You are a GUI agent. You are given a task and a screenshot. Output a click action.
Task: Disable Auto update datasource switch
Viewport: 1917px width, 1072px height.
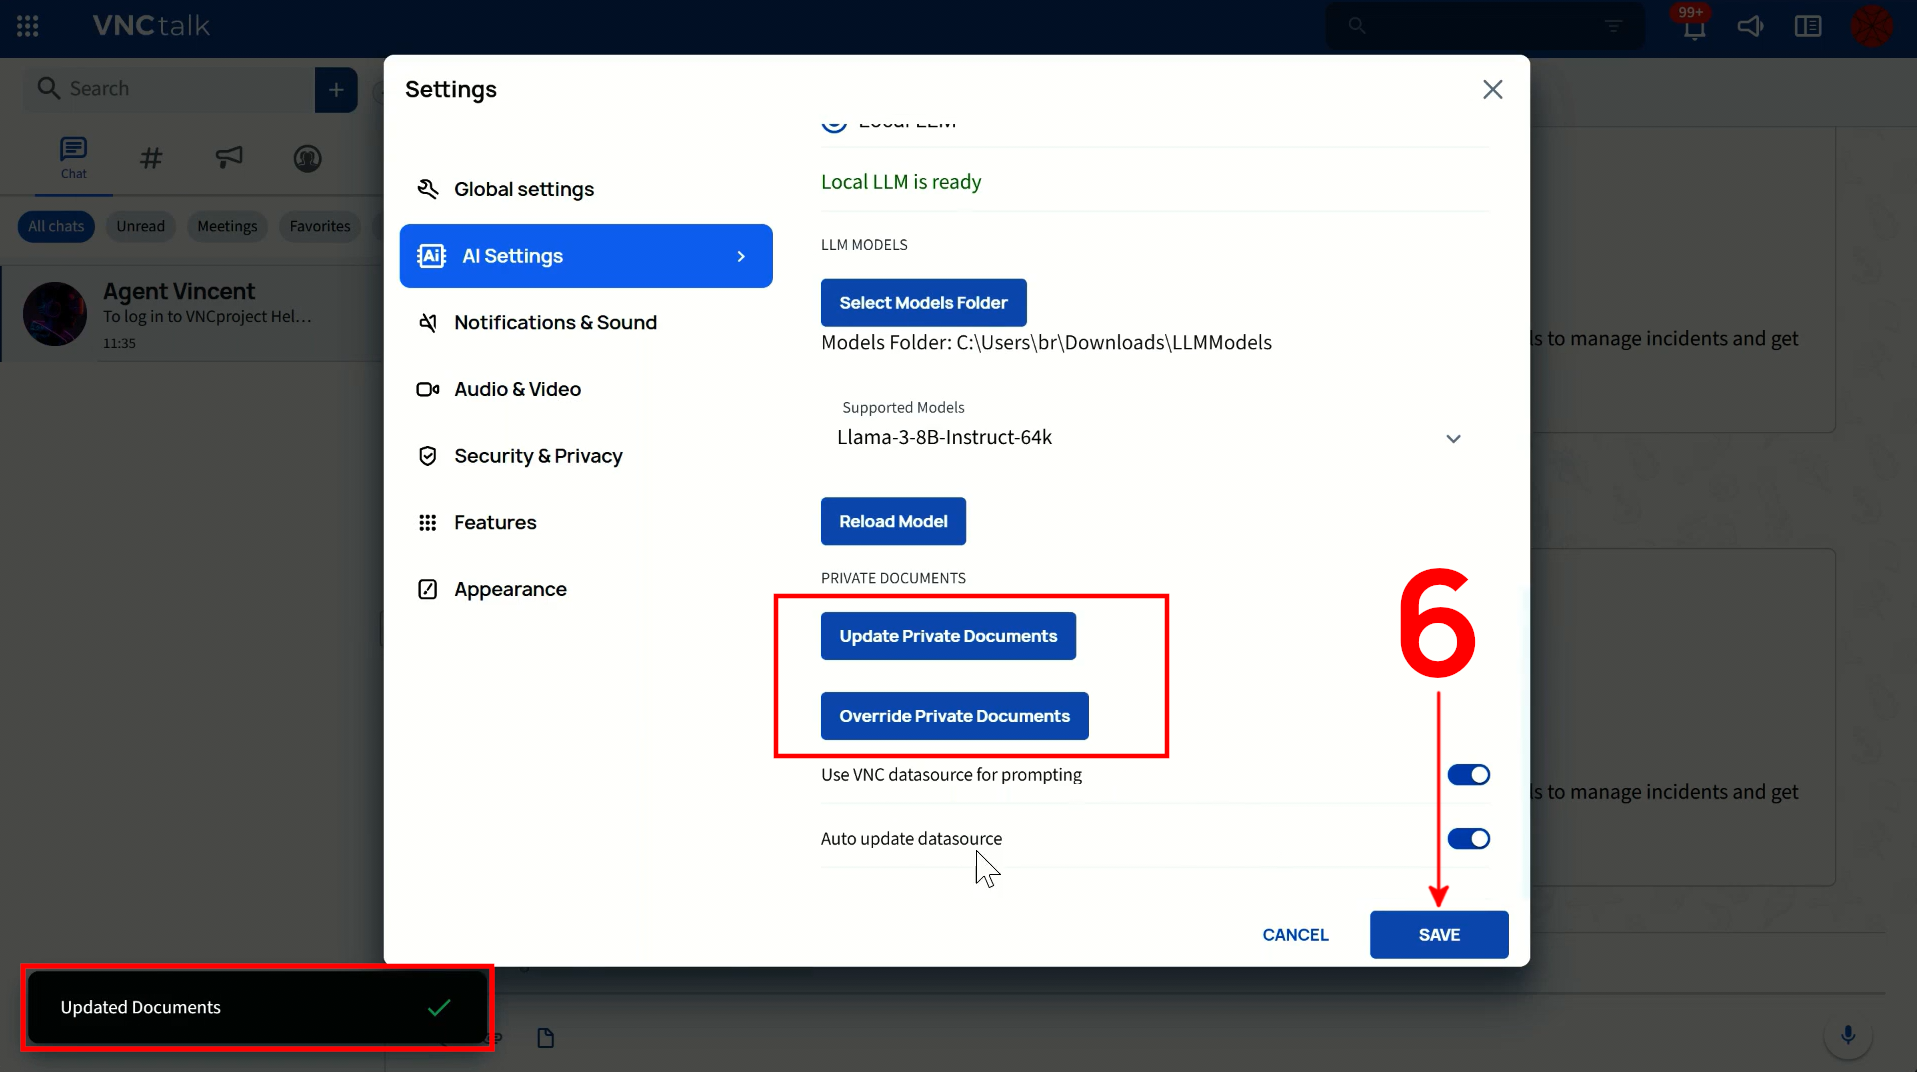pyautogui.click(x=1468, y=839)
